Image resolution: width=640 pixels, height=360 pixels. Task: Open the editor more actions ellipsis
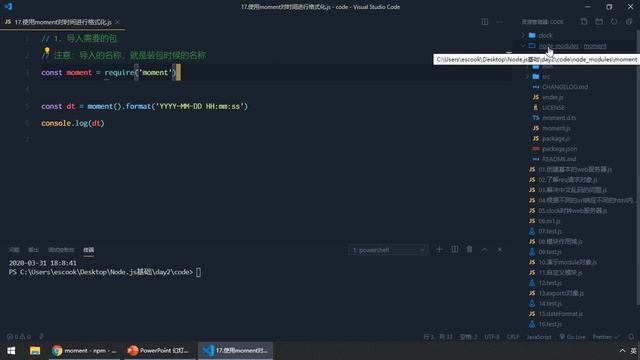point(500,22)
